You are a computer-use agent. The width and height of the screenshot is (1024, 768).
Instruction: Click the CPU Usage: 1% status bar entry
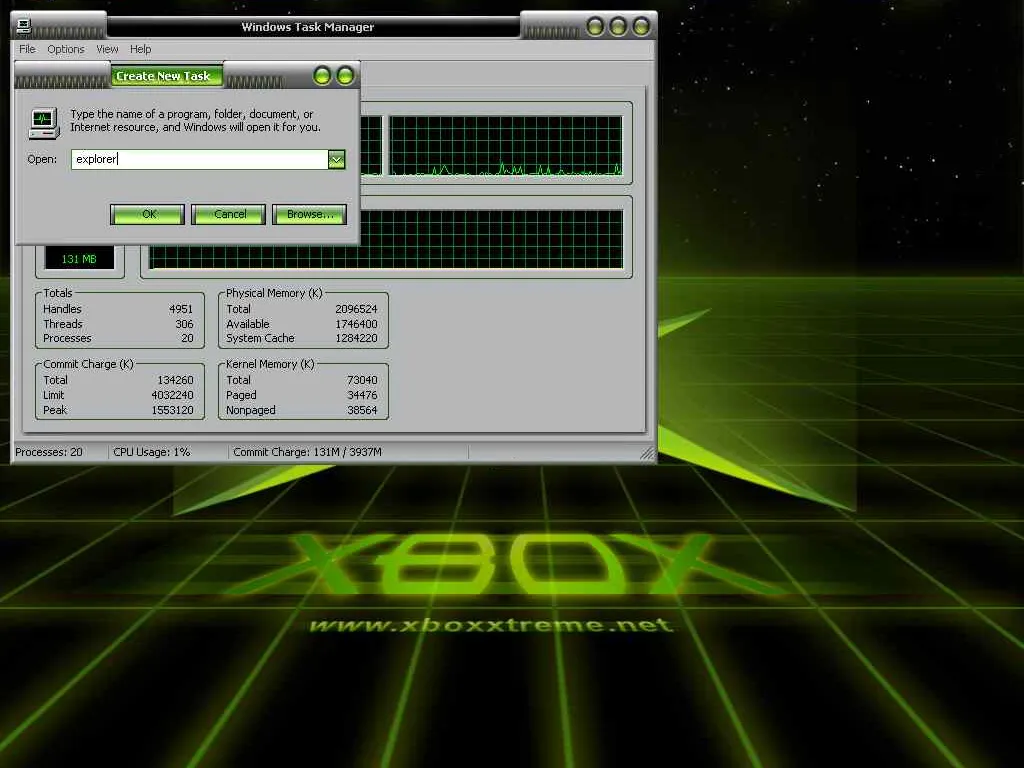coord(152,452)
